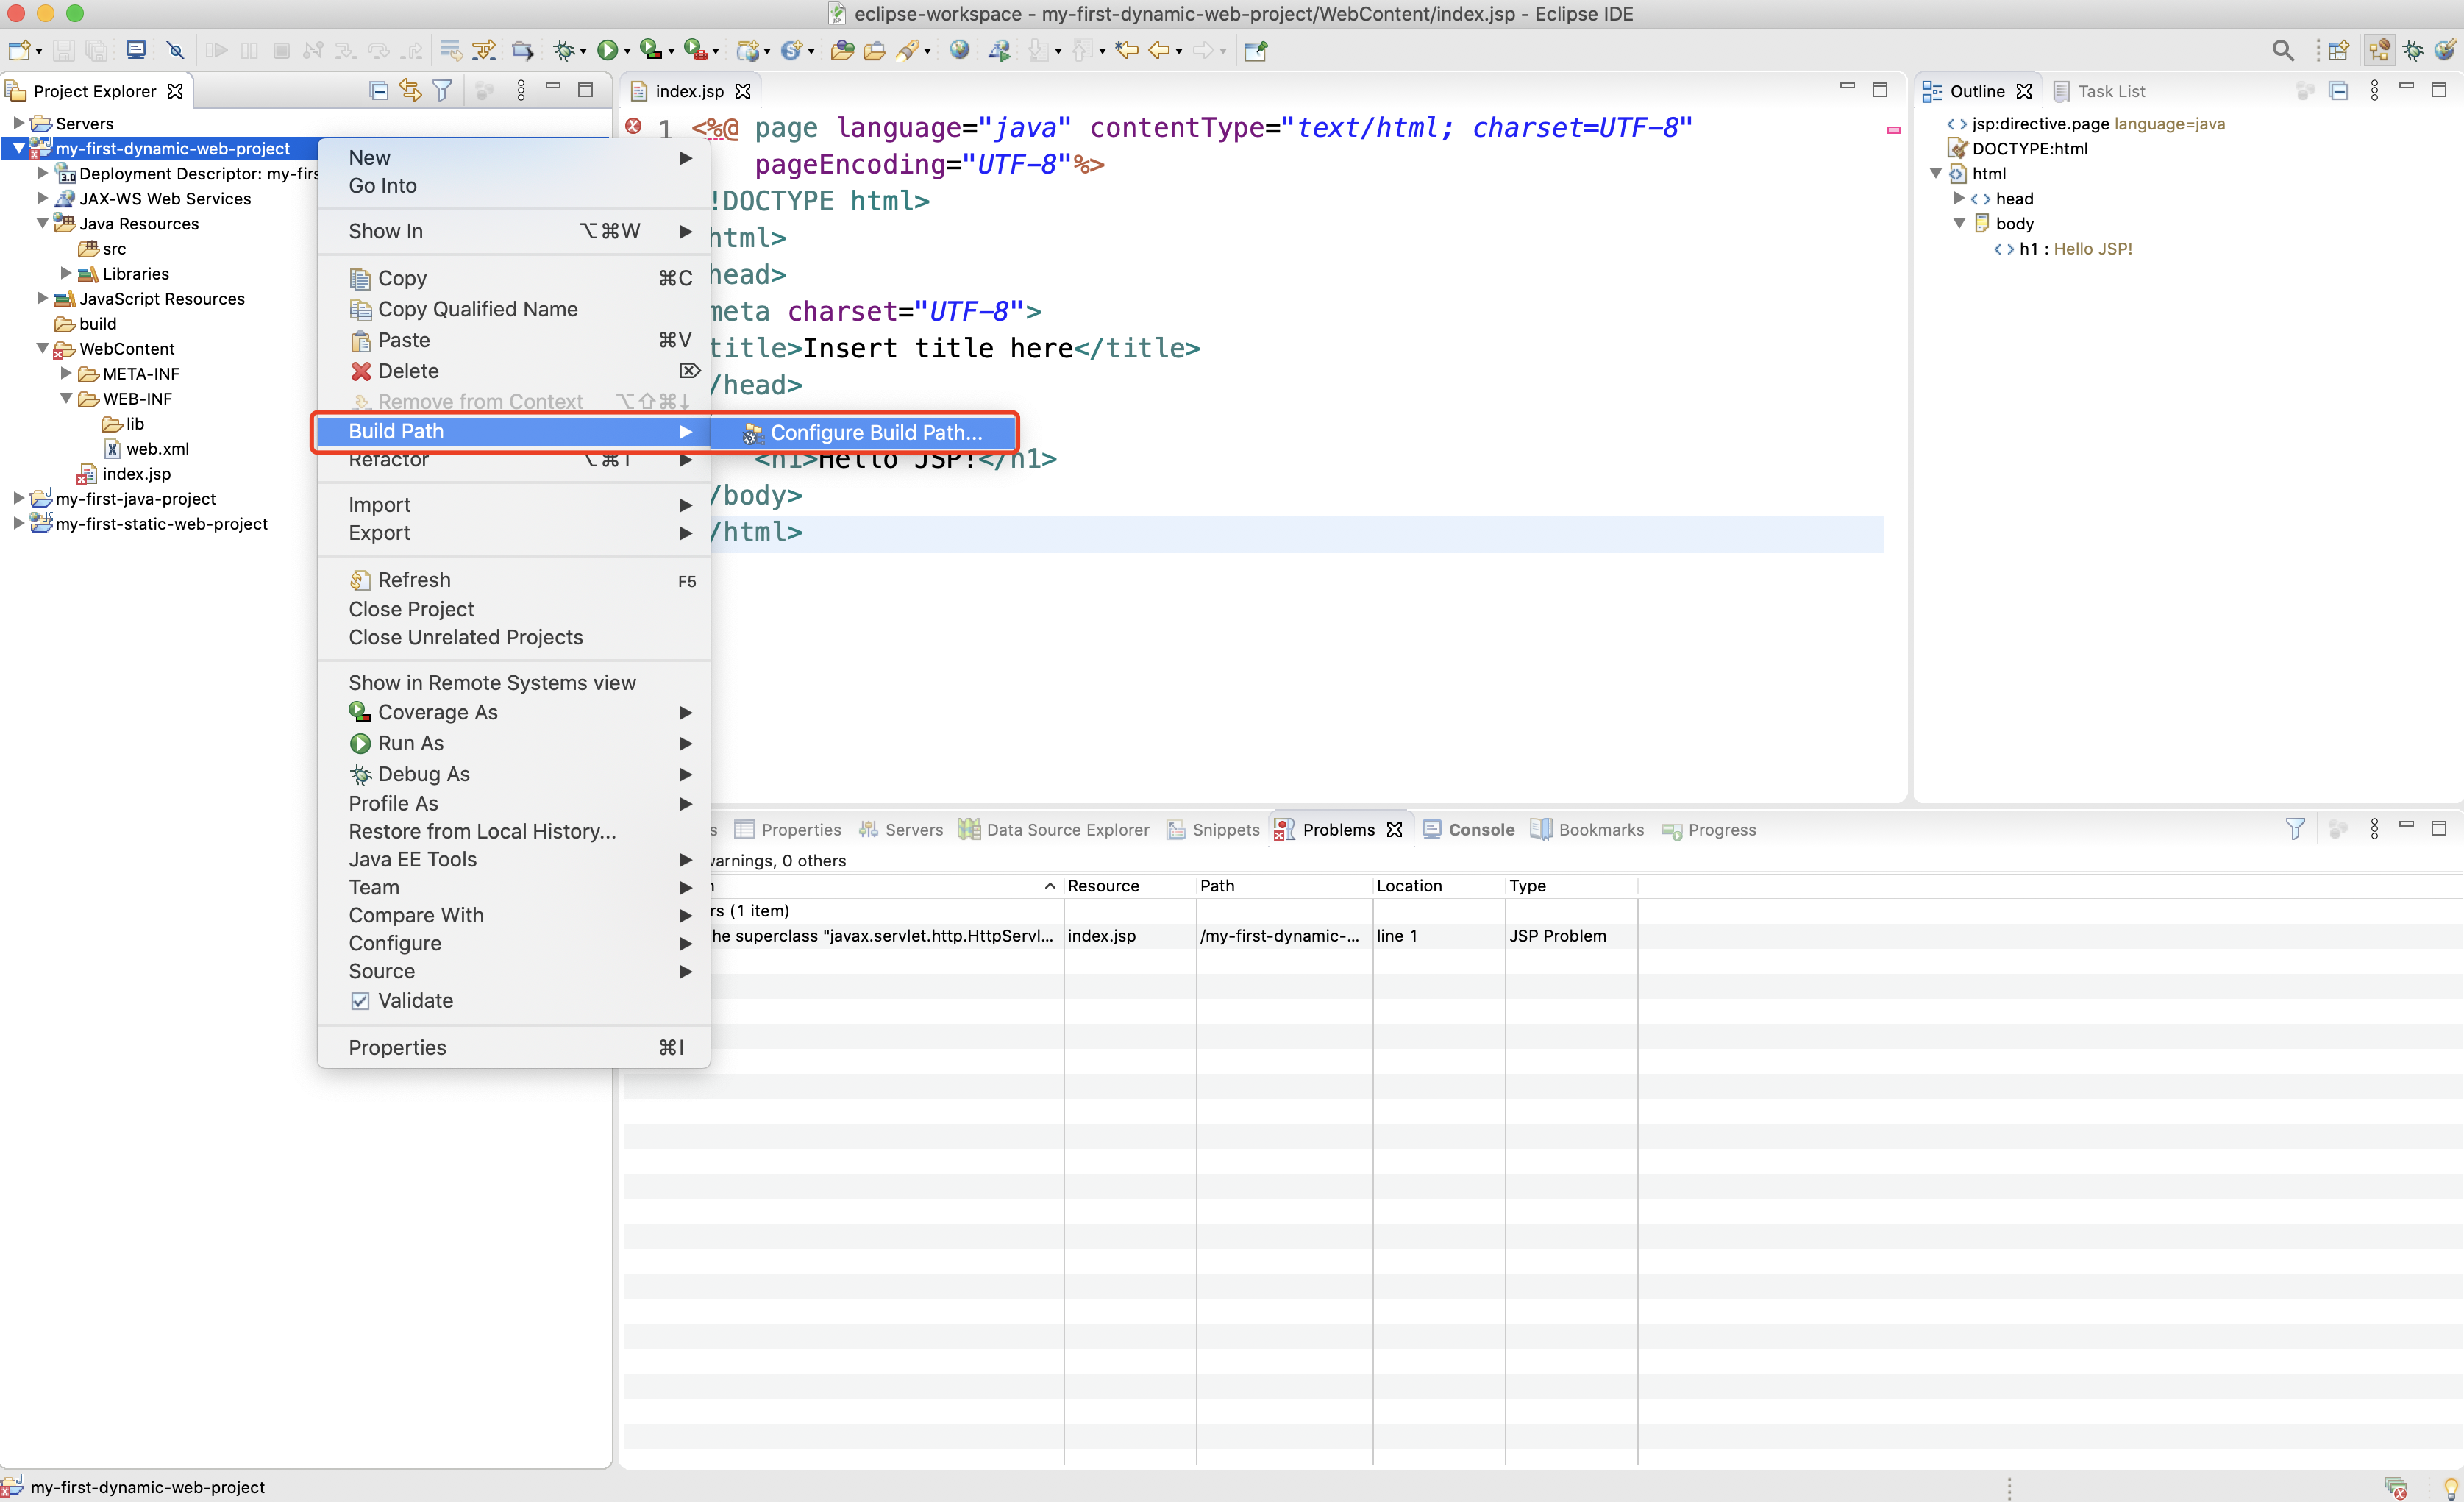Click the error marker on line 1
Viewport: 2464px width, 1502px height.
click(x=633, y=127)
